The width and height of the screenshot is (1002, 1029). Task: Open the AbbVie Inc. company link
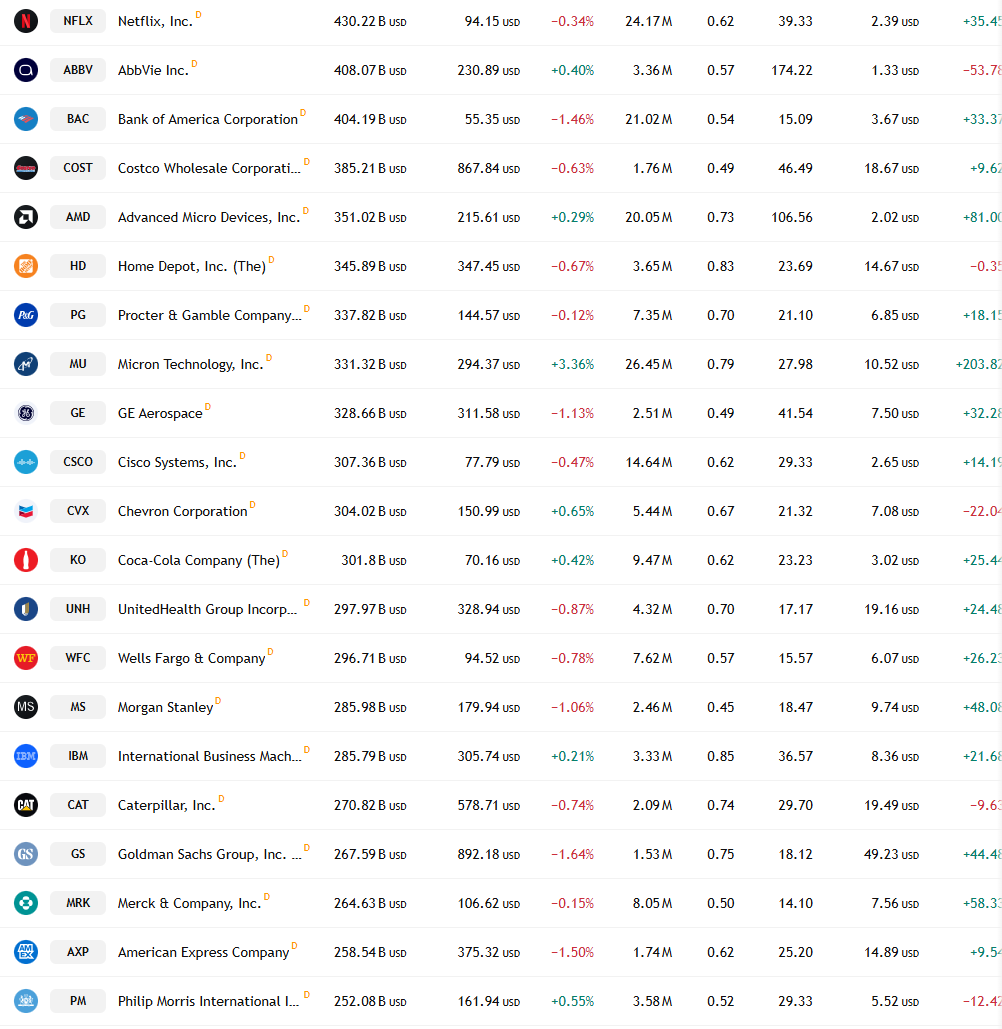153,70
